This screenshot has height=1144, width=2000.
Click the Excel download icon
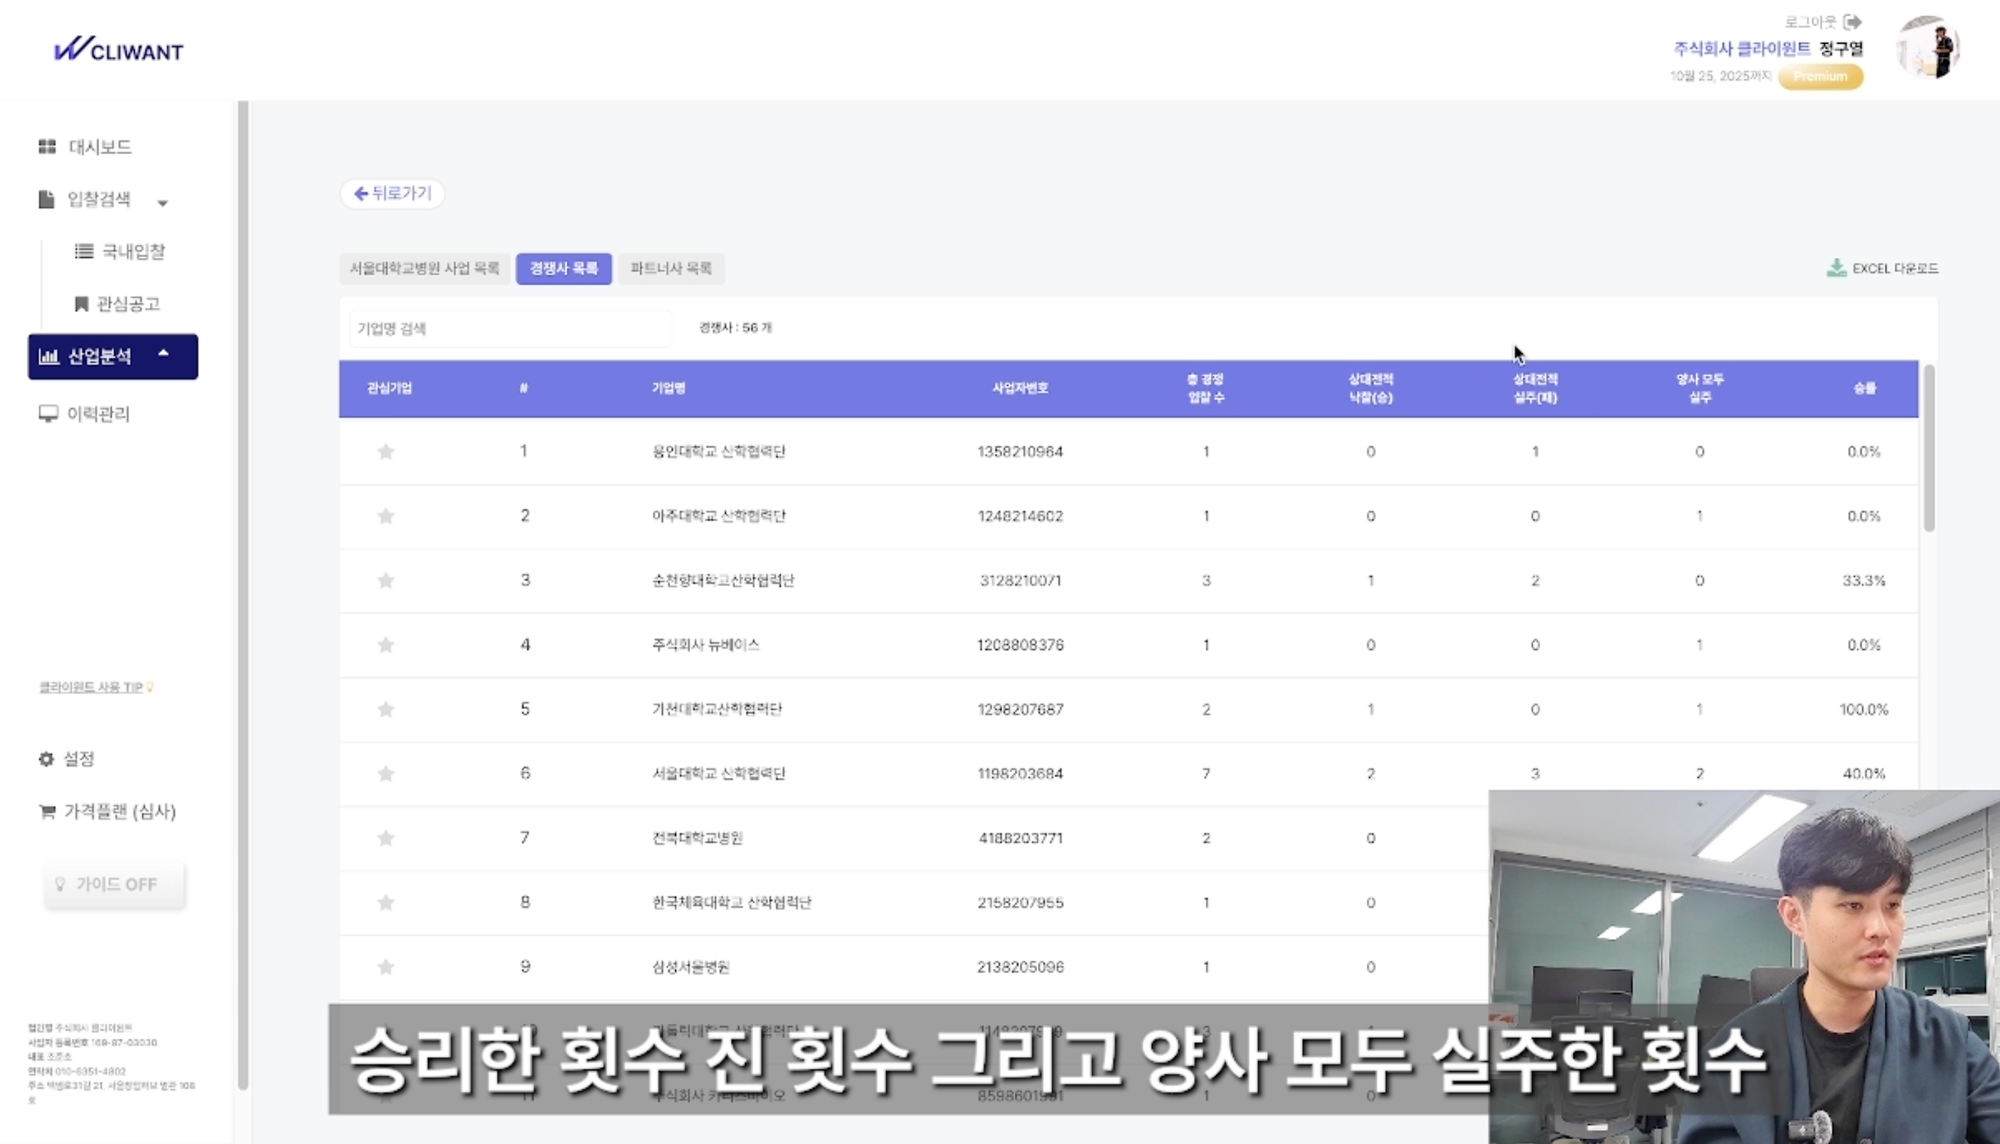coord(1836,268)
